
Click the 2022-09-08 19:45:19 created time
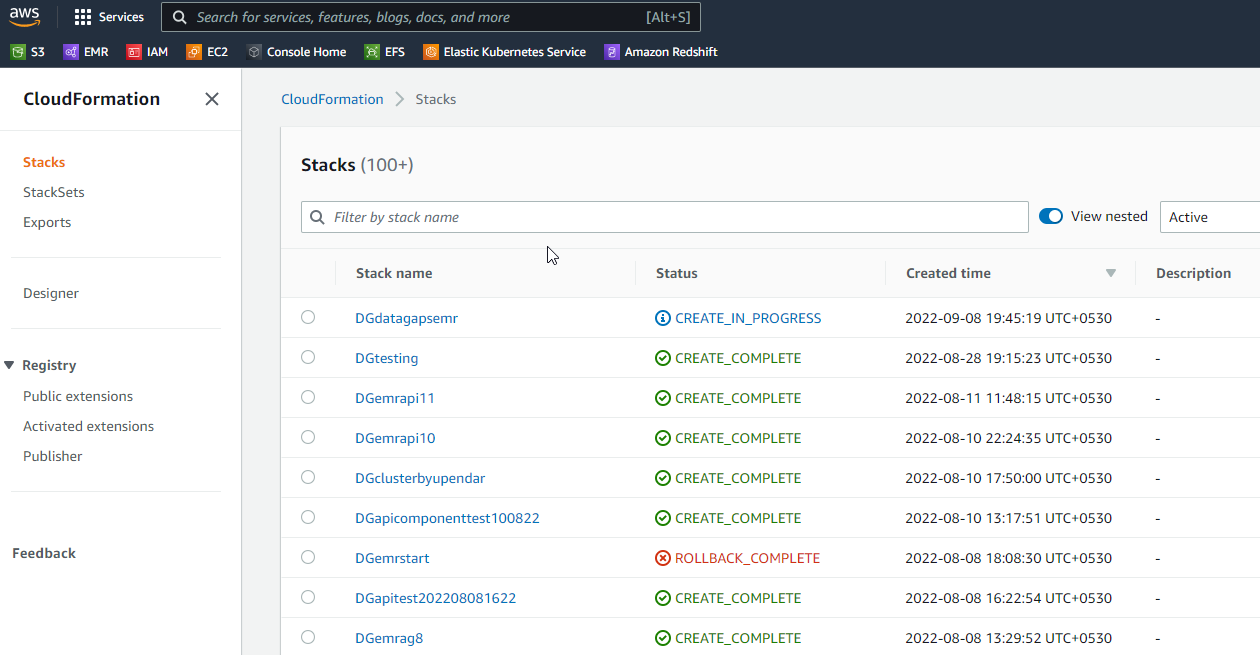click(x=1009, y=318)
